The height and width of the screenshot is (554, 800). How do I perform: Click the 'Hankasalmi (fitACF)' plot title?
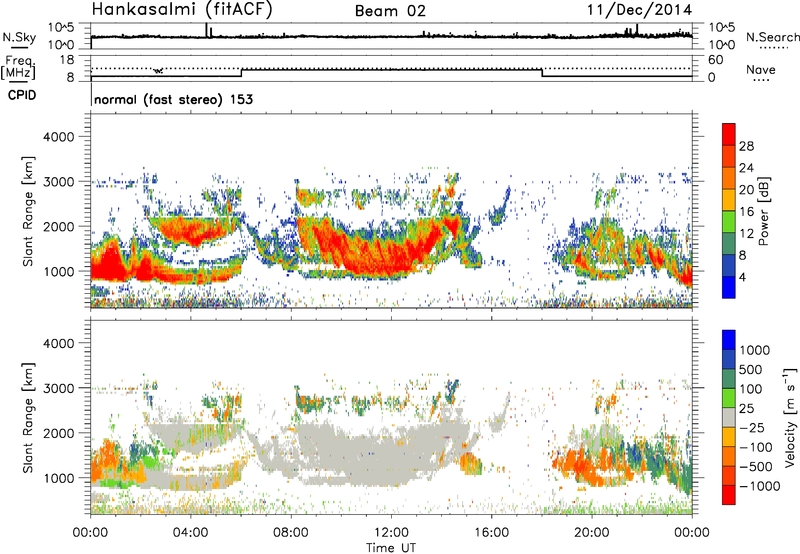tap(182, 10)
